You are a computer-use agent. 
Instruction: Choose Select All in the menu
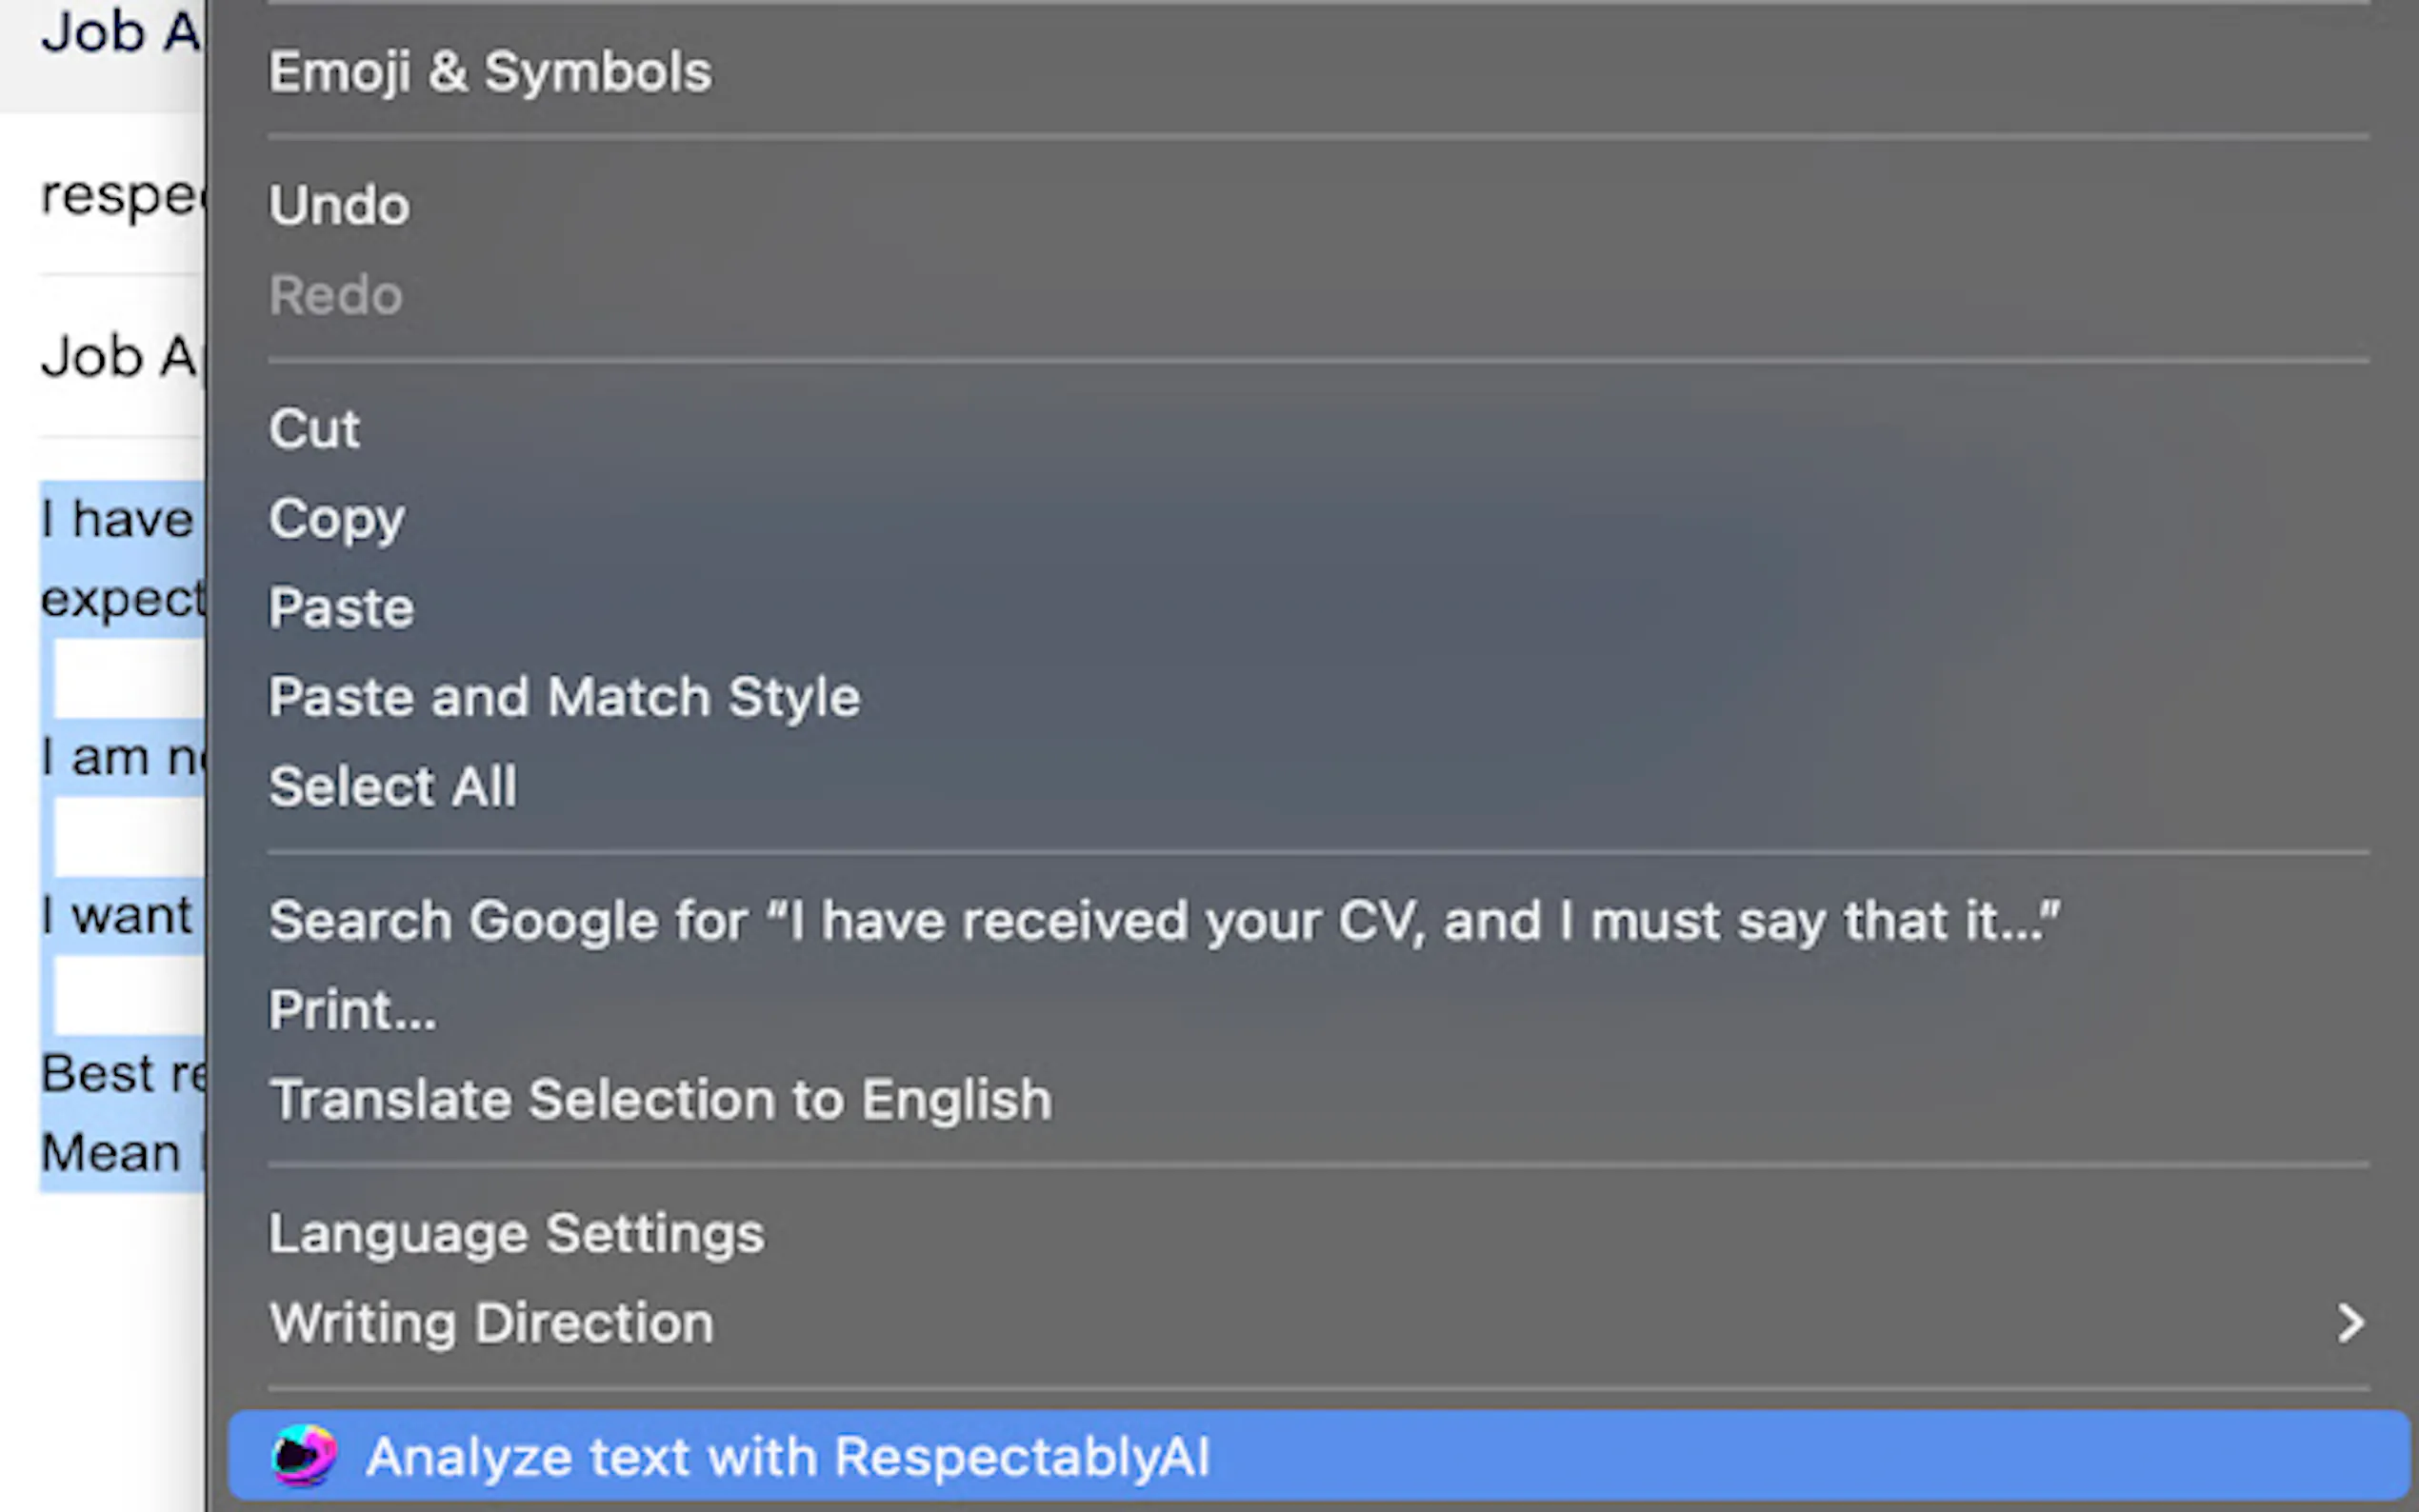click(x=393, y=786)
